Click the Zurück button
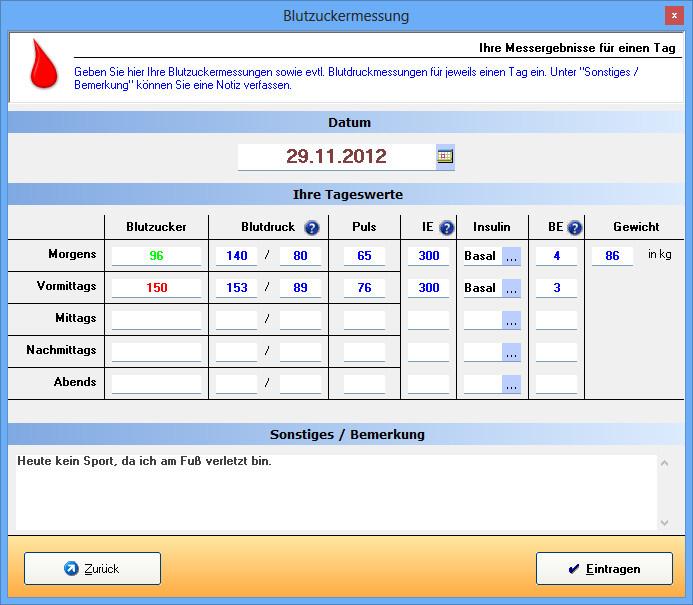 click(x=92, y=568)
